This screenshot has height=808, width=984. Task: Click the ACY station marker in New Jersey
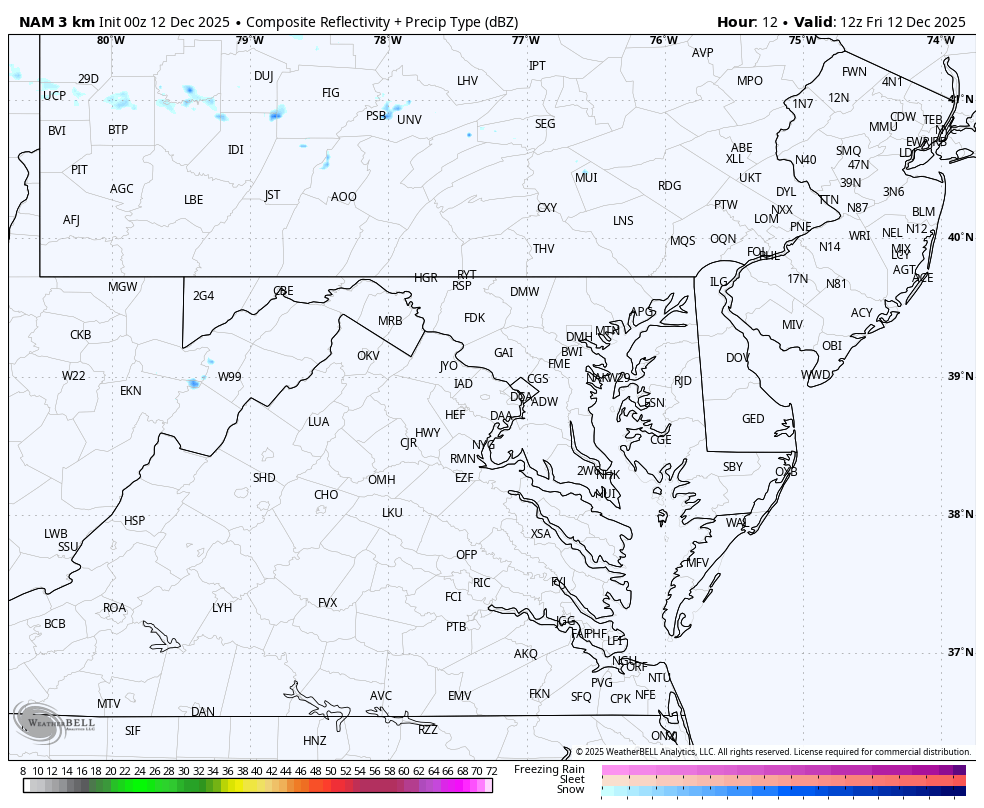click(859, 313)
